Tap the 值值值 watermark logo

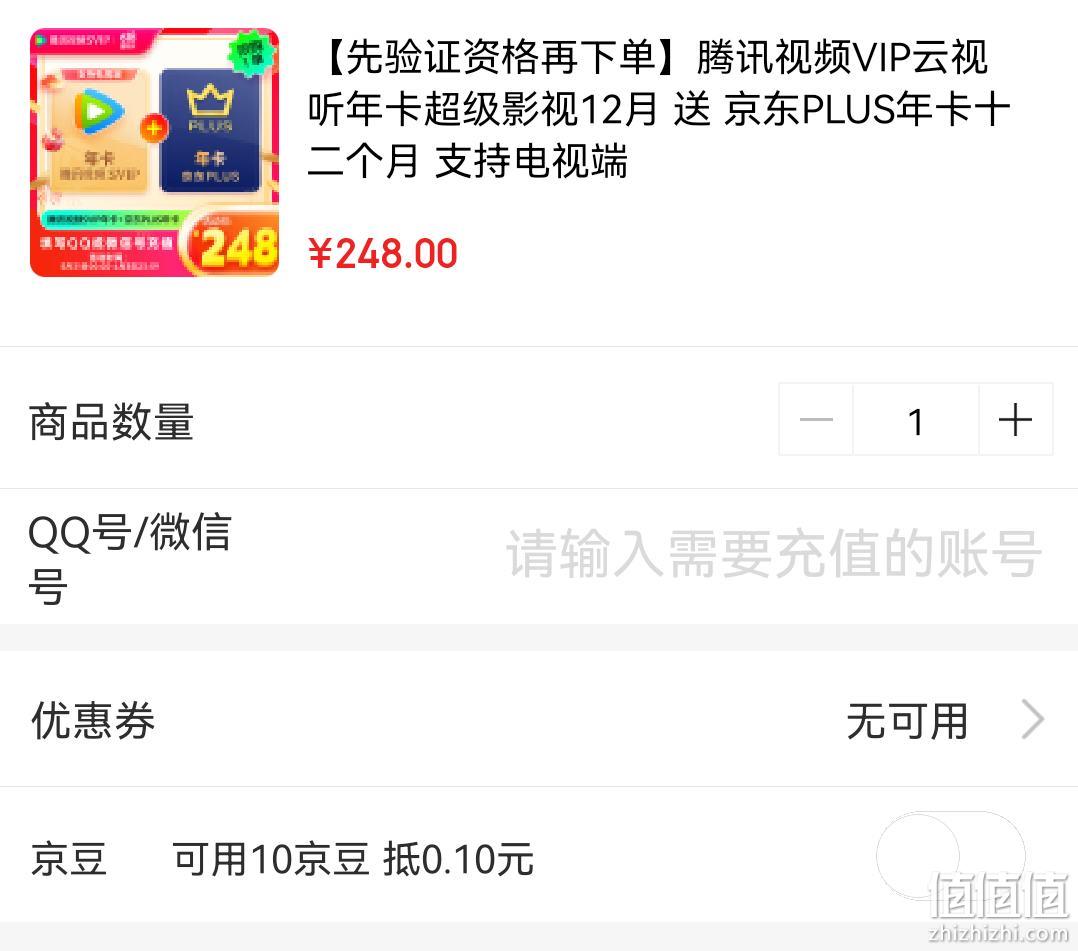tap(998, 895)
